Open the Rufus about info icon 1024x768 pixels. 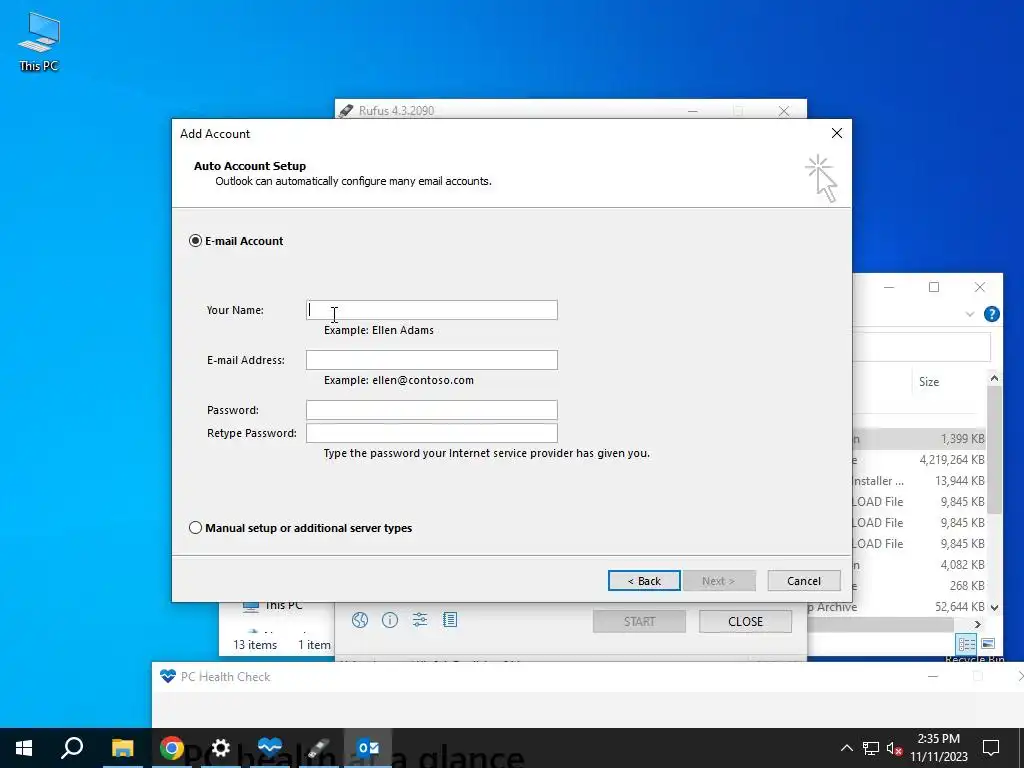[390, 620]
